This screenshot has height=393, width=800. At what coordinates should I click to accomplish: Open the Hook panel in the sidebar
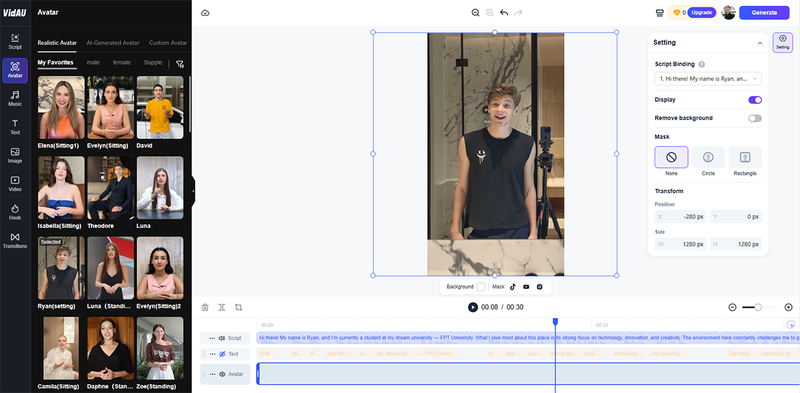pyautogui.click(x=15, y=212)
